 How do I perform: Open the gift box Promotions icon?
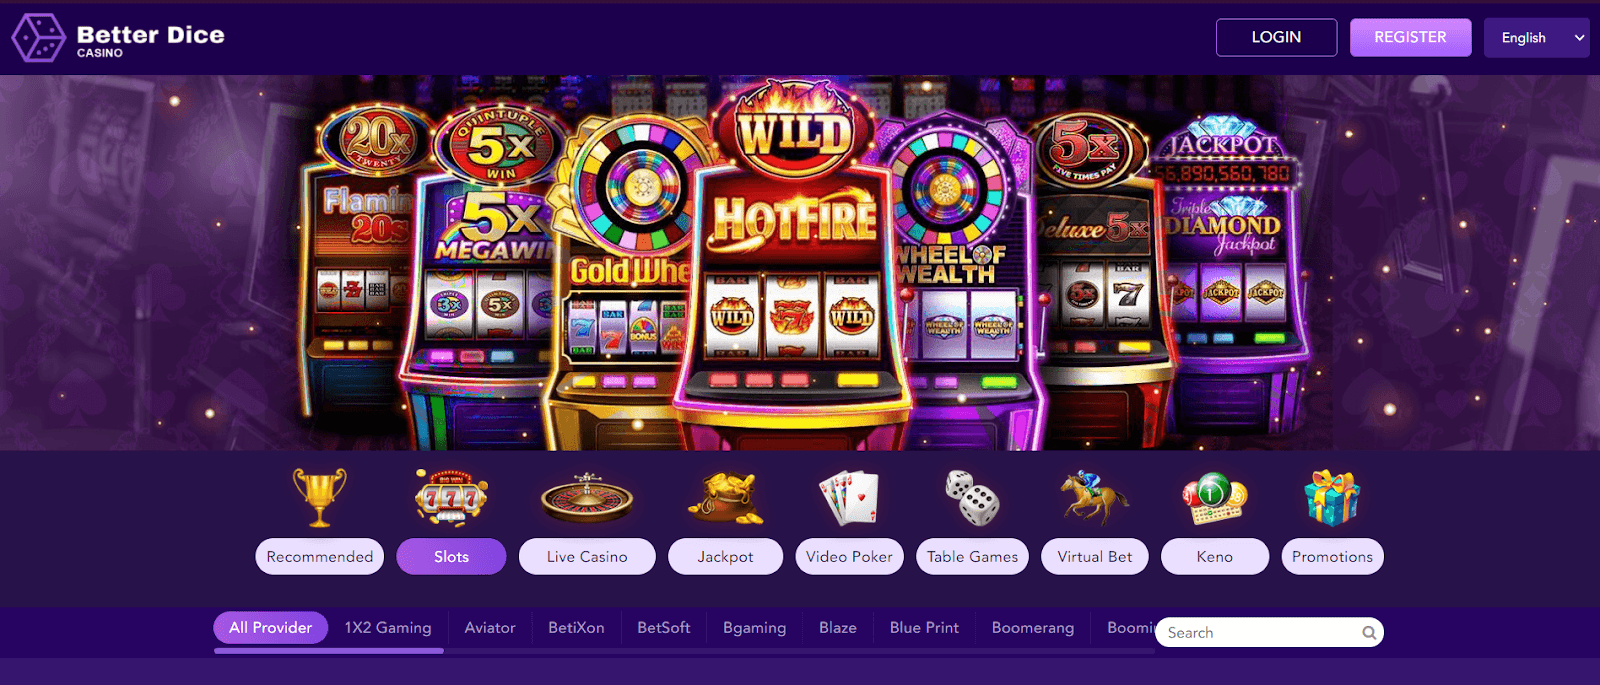[x=1332, y=498]
